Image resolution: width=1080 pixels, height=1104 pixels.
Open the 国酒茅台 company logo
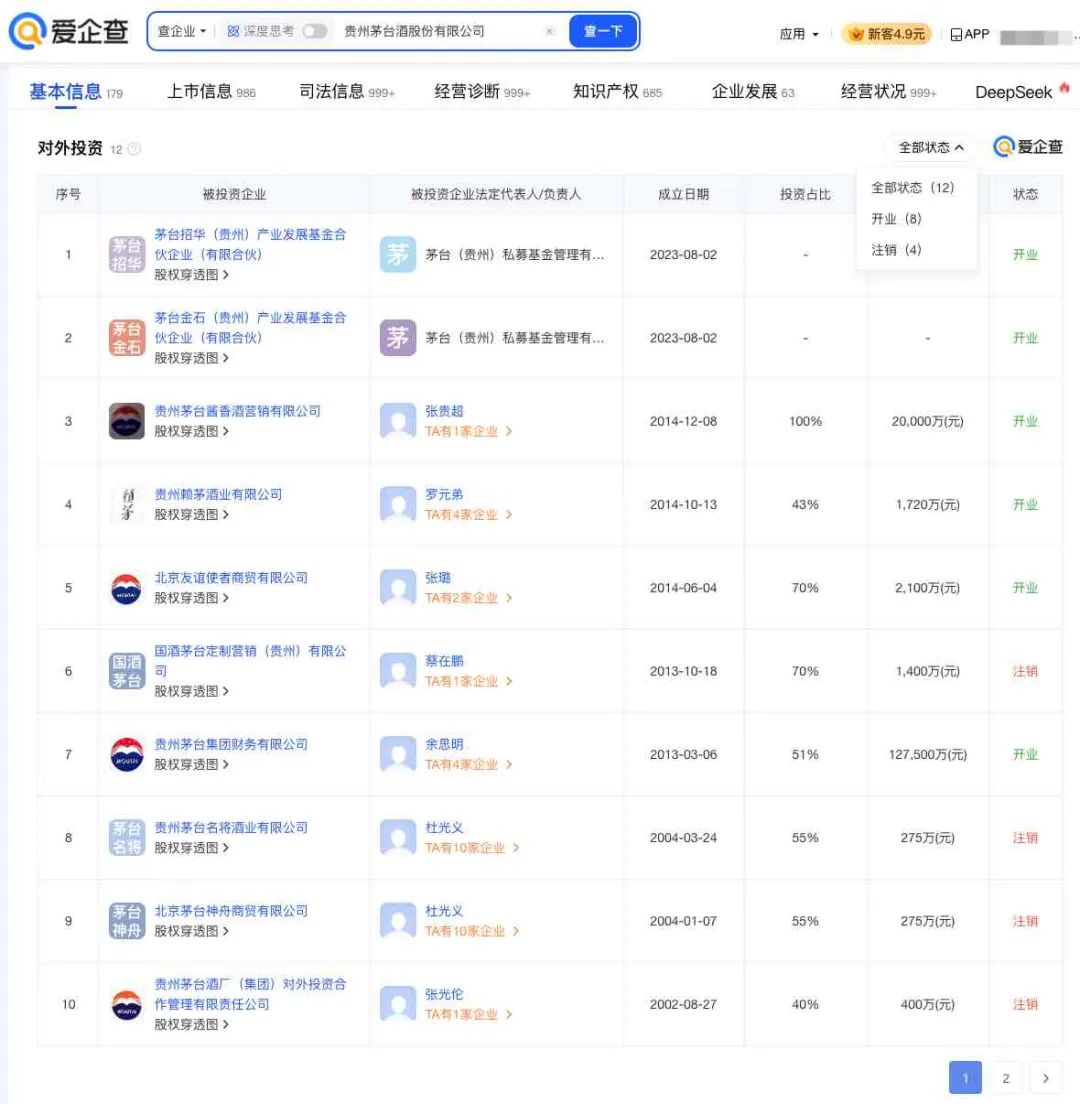[126, 670]
